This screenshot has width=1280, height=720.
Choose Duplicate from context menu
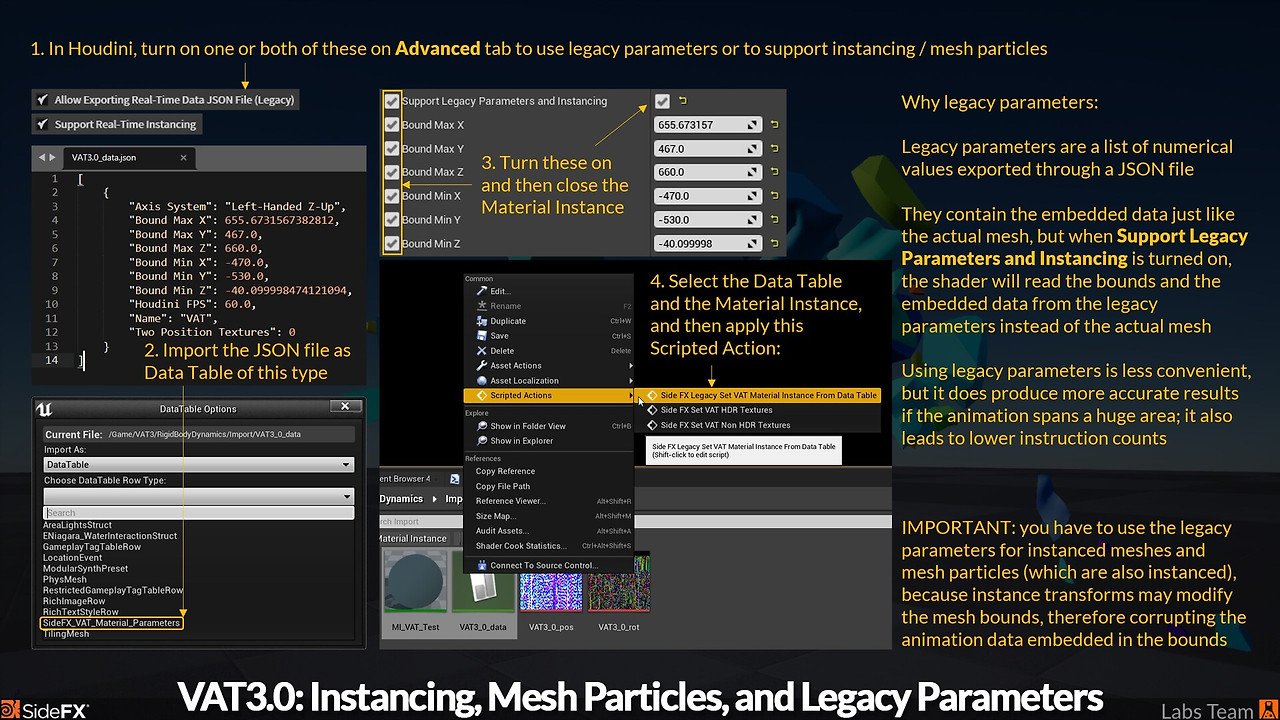[x=549, y=321]
